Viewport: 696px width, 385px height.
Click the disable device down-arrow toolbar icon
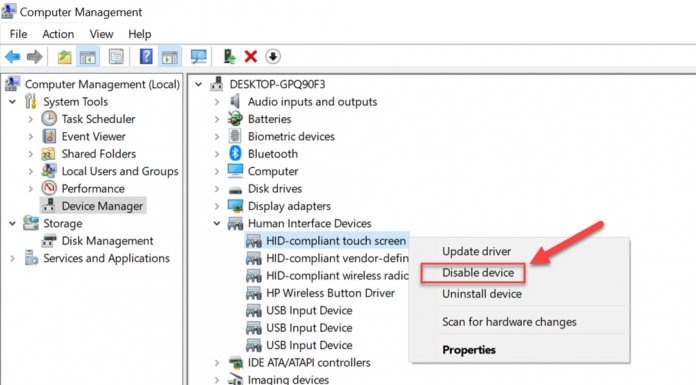pyautogui.click(x=273, y=56)
